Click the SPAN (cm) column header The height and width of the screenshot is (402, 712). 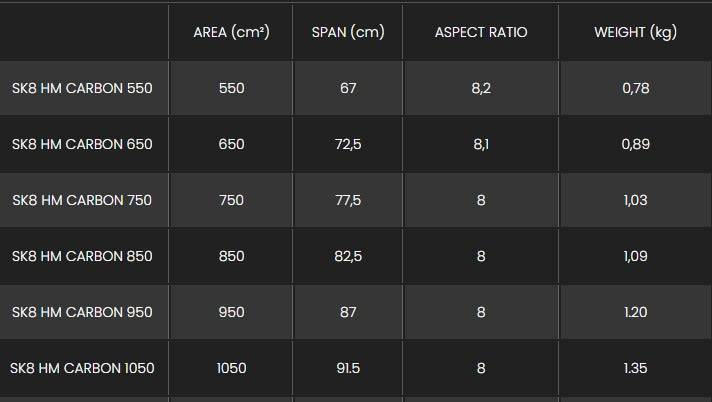(x=348, y=32)
